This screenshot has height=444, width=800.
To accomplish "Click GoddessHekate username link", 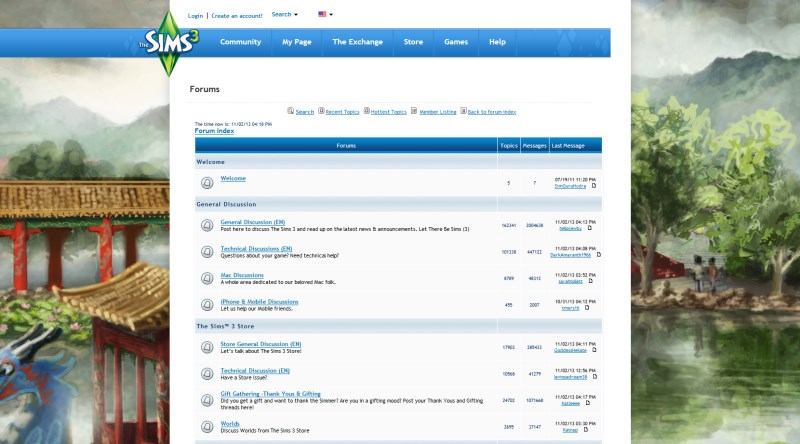I will tap(570, 350).
